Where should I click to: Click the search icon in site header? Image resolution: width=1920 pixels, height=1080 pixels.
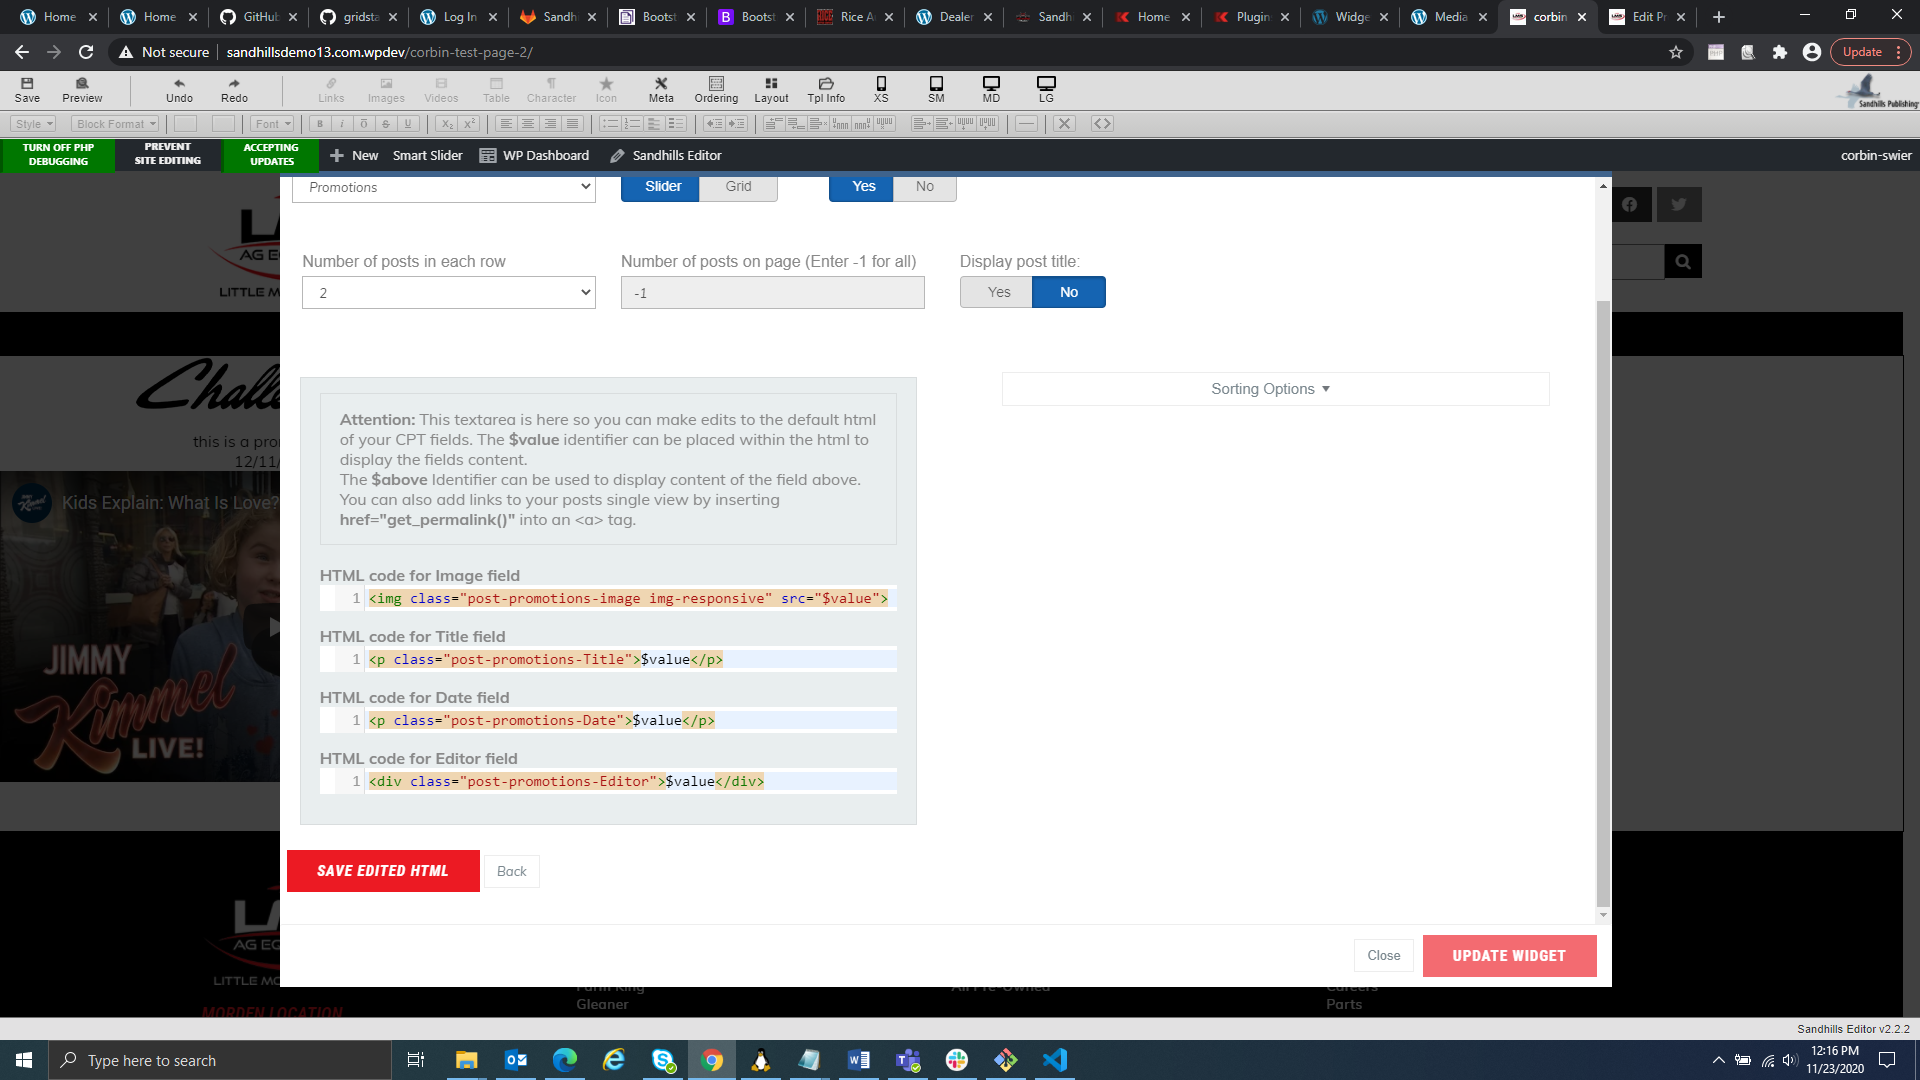1683,262
